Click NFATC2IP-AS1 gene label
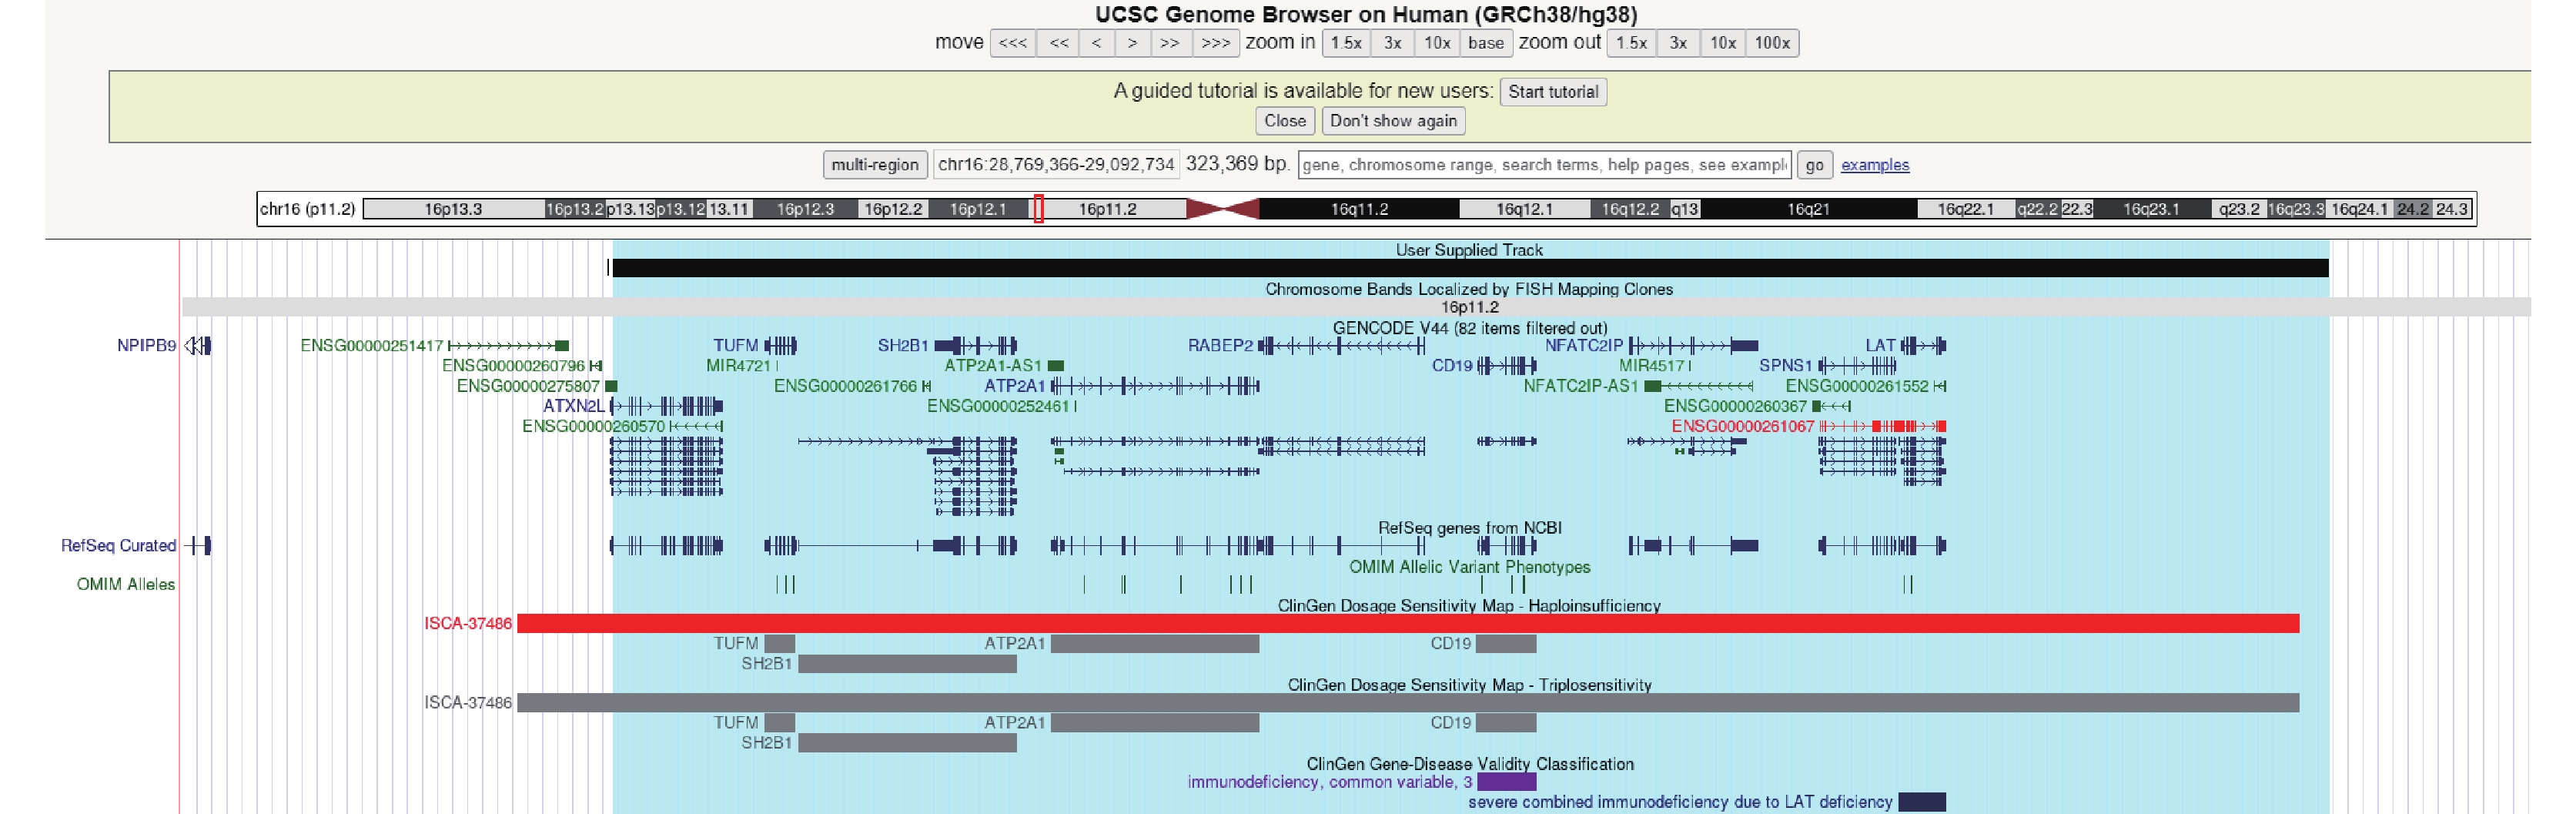 1580,386
